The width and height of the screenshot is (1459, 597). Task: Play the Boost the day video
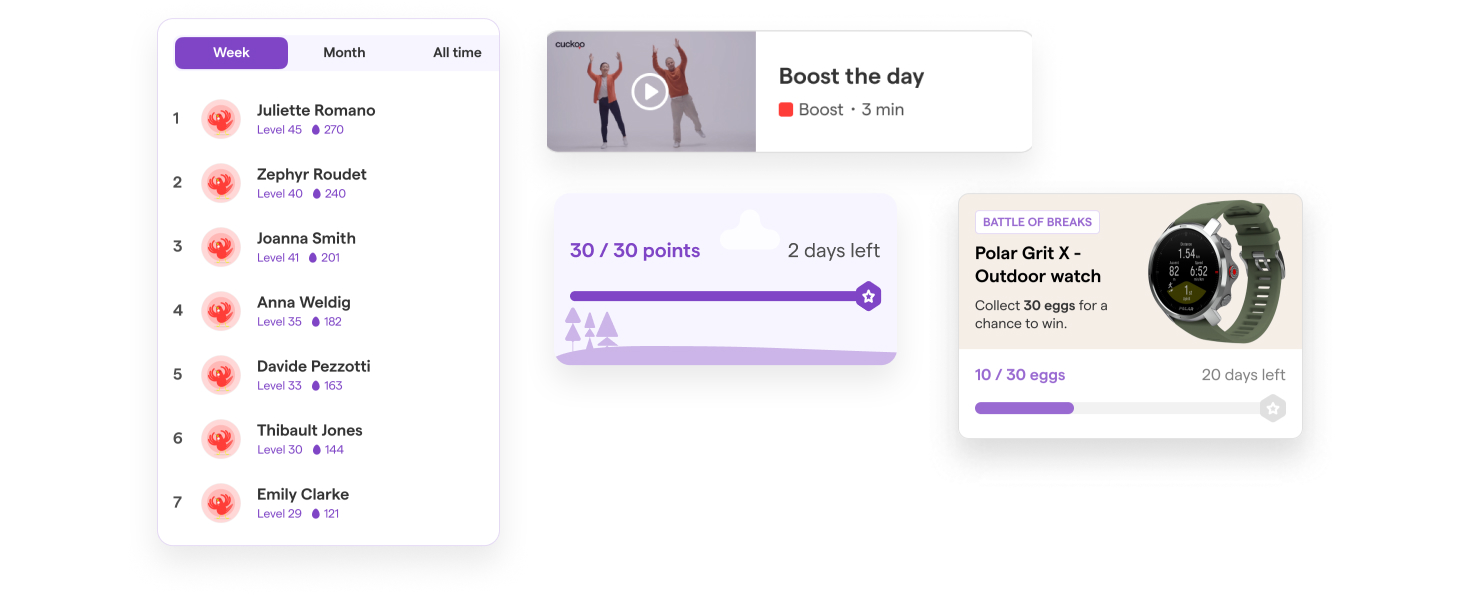(x=650, y=92)
